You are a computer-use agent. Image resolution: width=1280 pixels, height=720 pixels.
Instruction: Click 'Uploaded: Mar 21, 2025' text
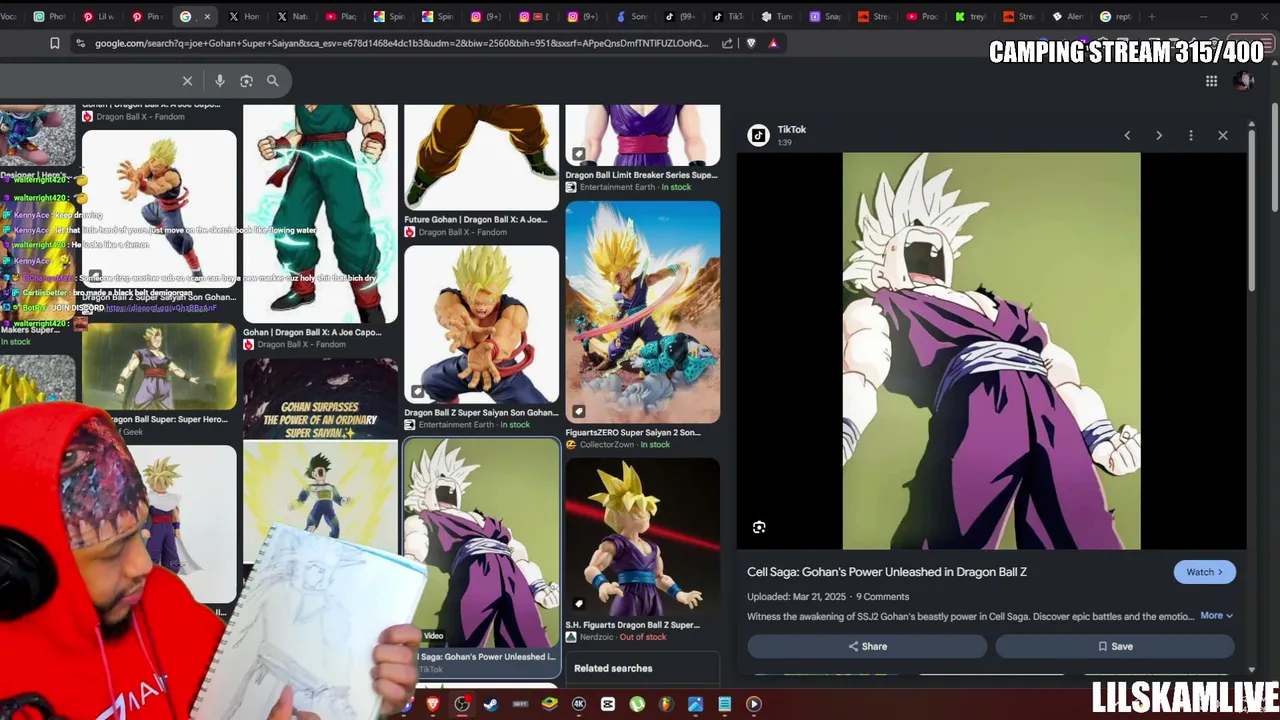(796, 596)
